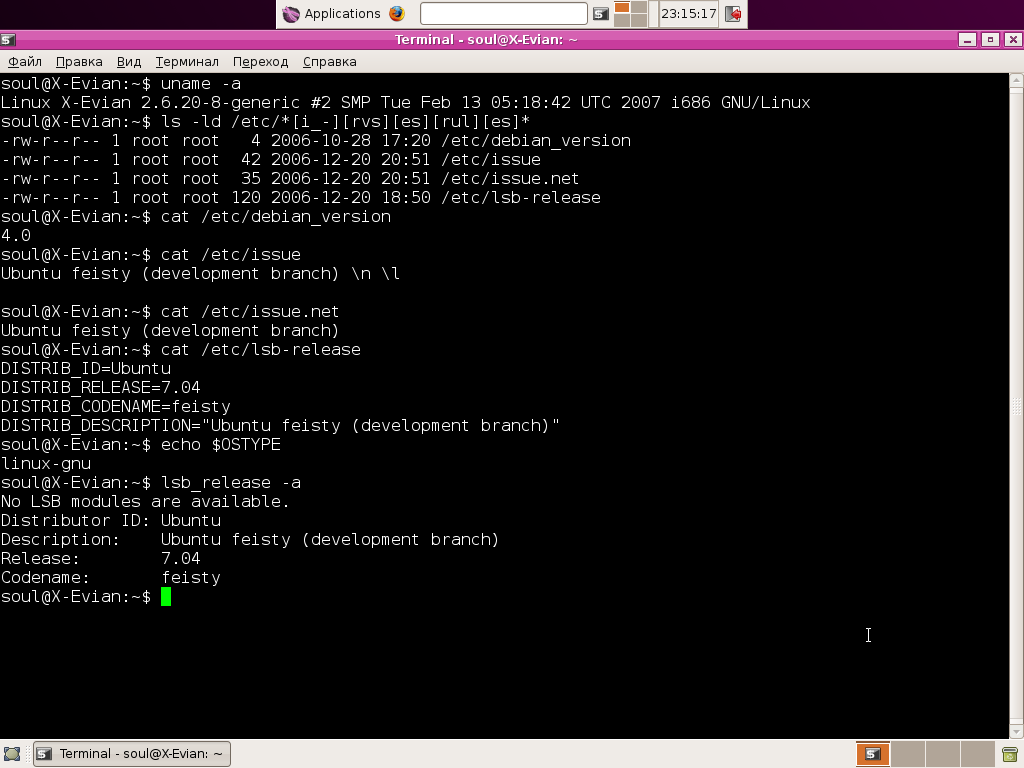Click the logout icon with red arrow
1024x768 pixels.
coord(733,14)
